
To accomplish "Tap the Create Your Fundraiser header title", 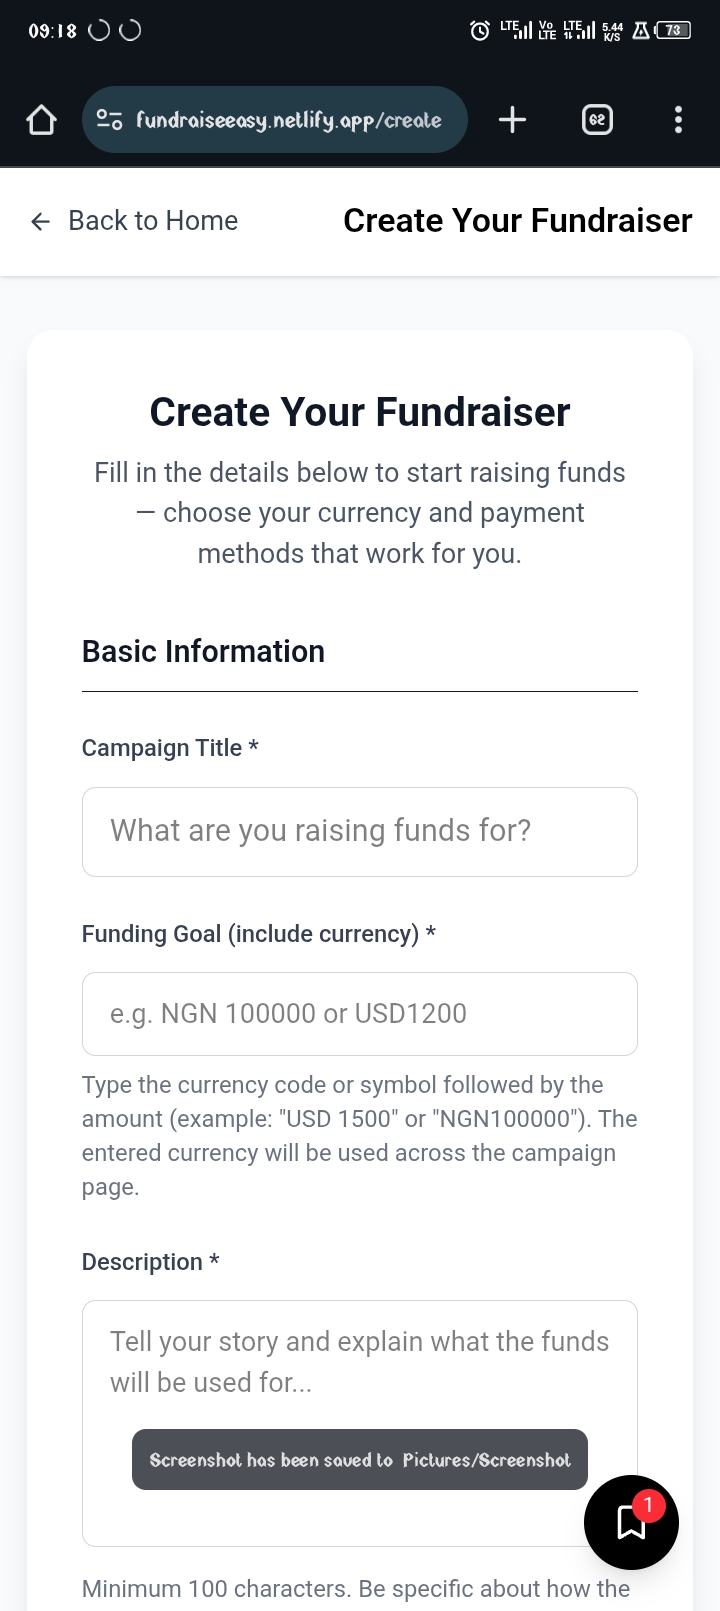I will point(517,221).
